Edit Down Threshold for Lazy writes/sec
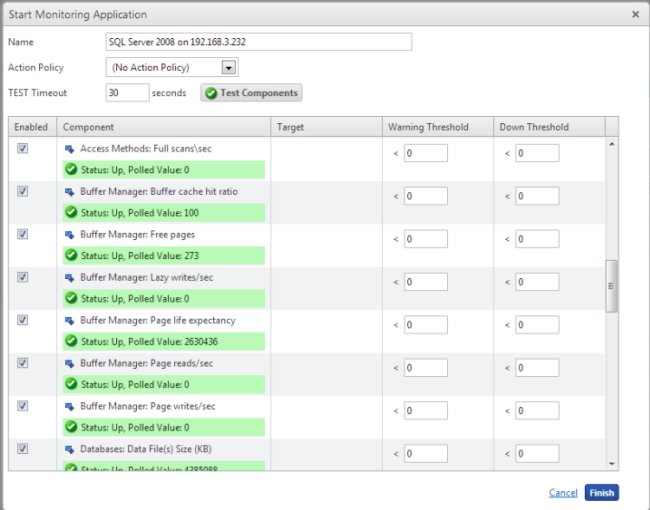 (x=537, y=282)
